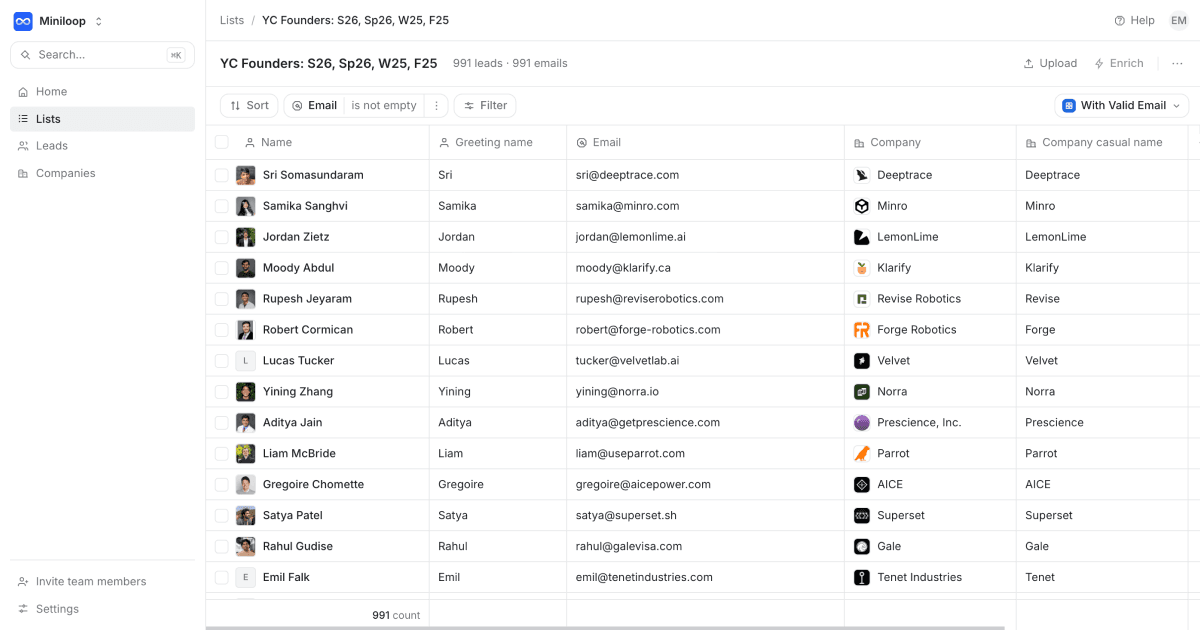Click the Company casual name column header
Viewport: 1200px width, 630px height.
click(x=1094, y=142)
